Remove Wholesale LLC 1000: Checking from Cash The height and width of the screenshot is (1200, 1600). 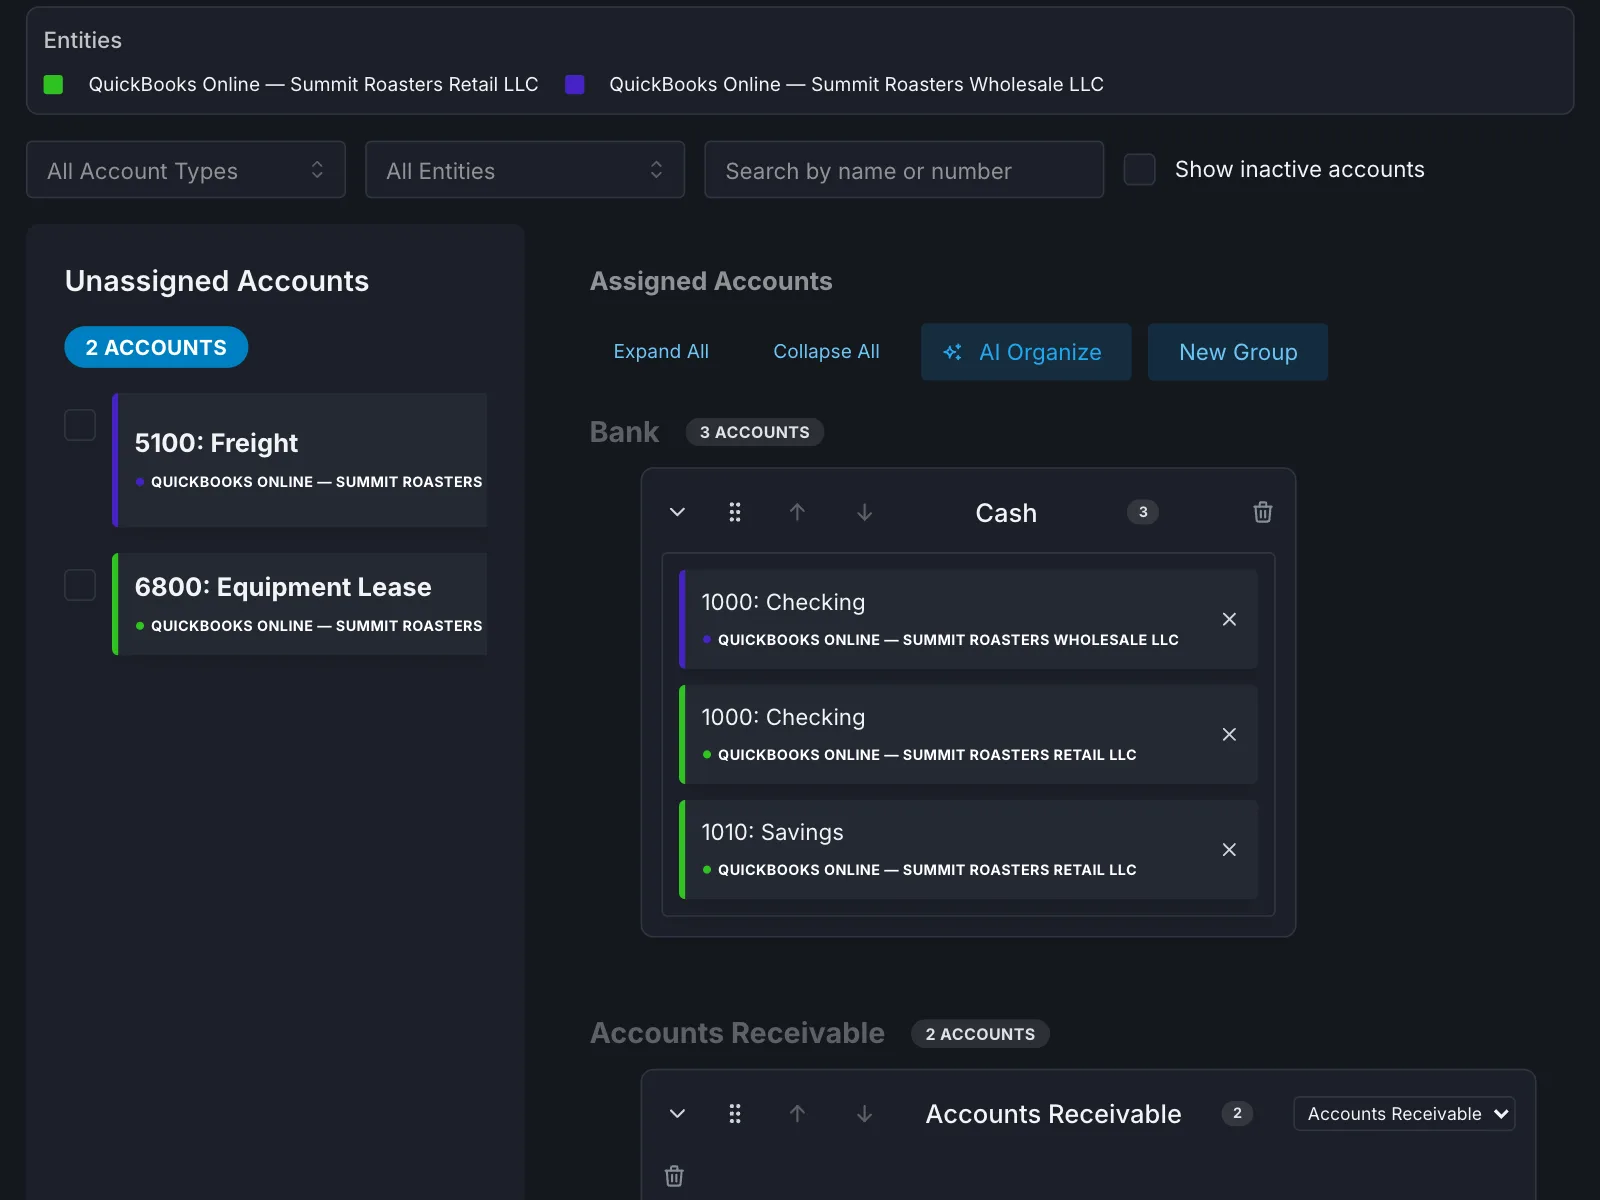click(1229, 619)
